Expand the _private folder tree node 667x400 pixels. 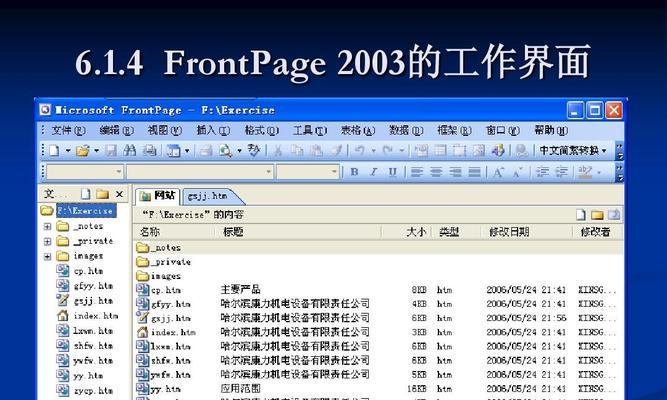tap(48, 241)
